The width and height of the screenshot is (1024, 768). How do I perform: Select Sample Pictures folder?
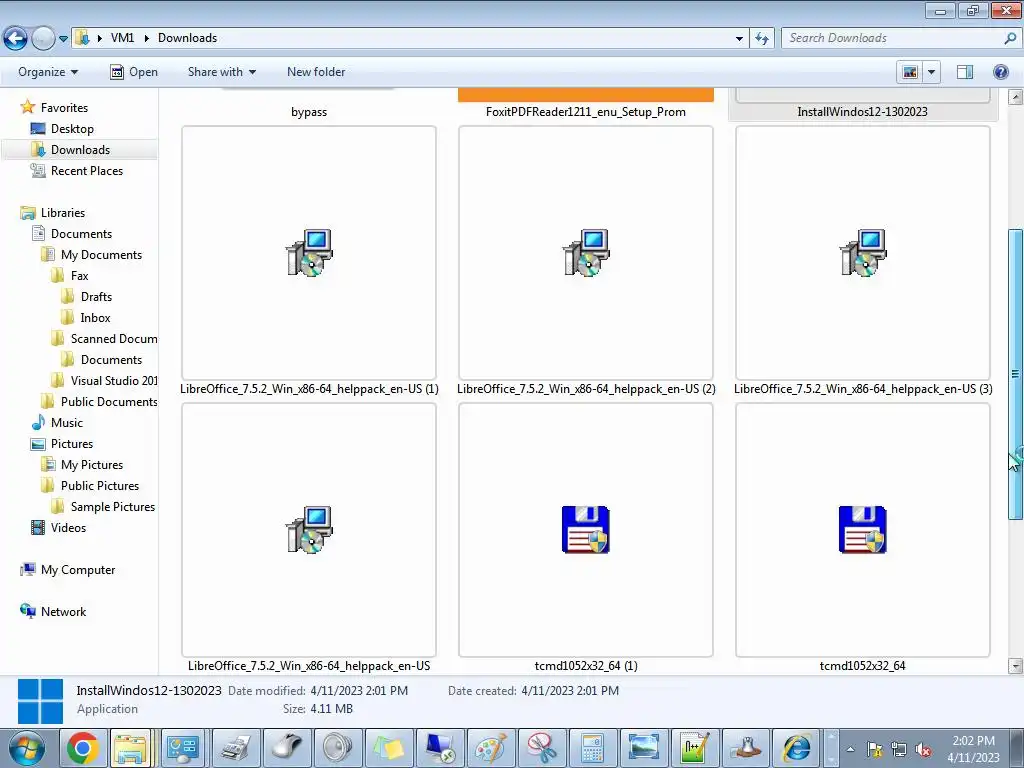113,507
